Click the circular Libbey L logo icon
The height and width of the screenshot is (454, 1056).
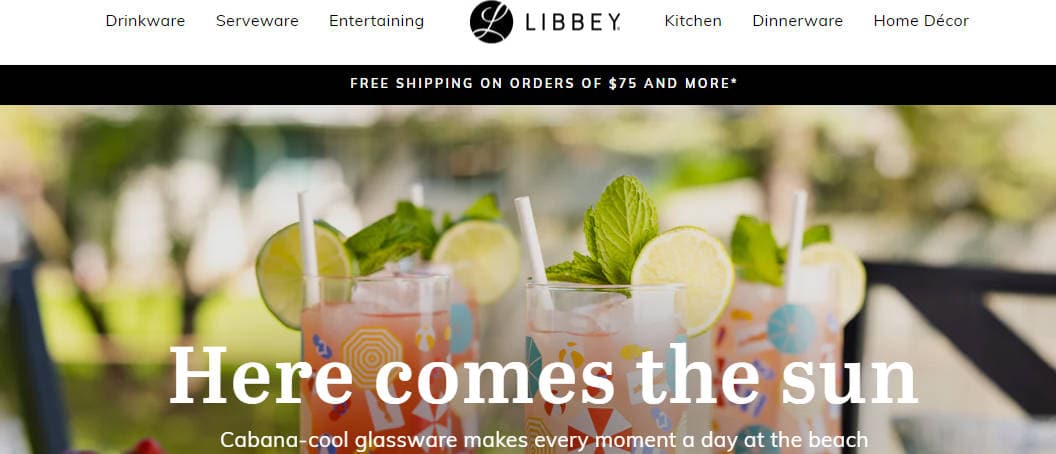491,22
